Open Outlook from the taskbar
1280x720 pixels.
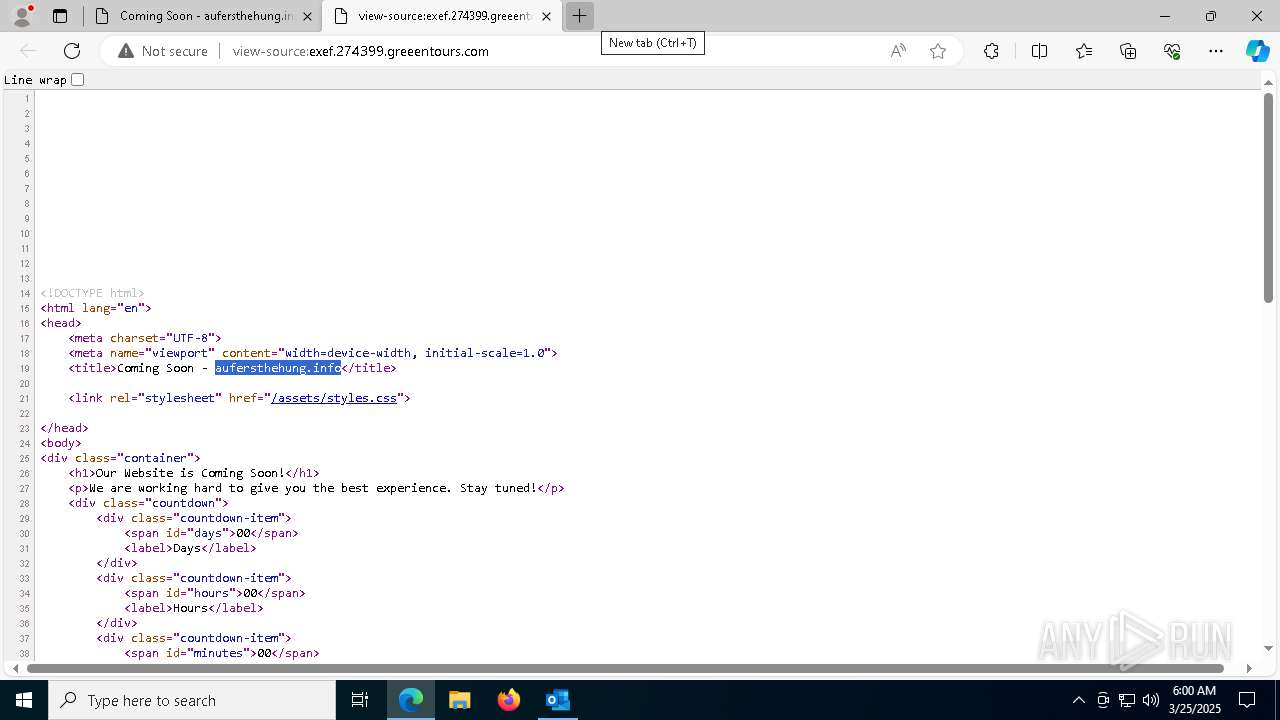[x=557, y=700]
